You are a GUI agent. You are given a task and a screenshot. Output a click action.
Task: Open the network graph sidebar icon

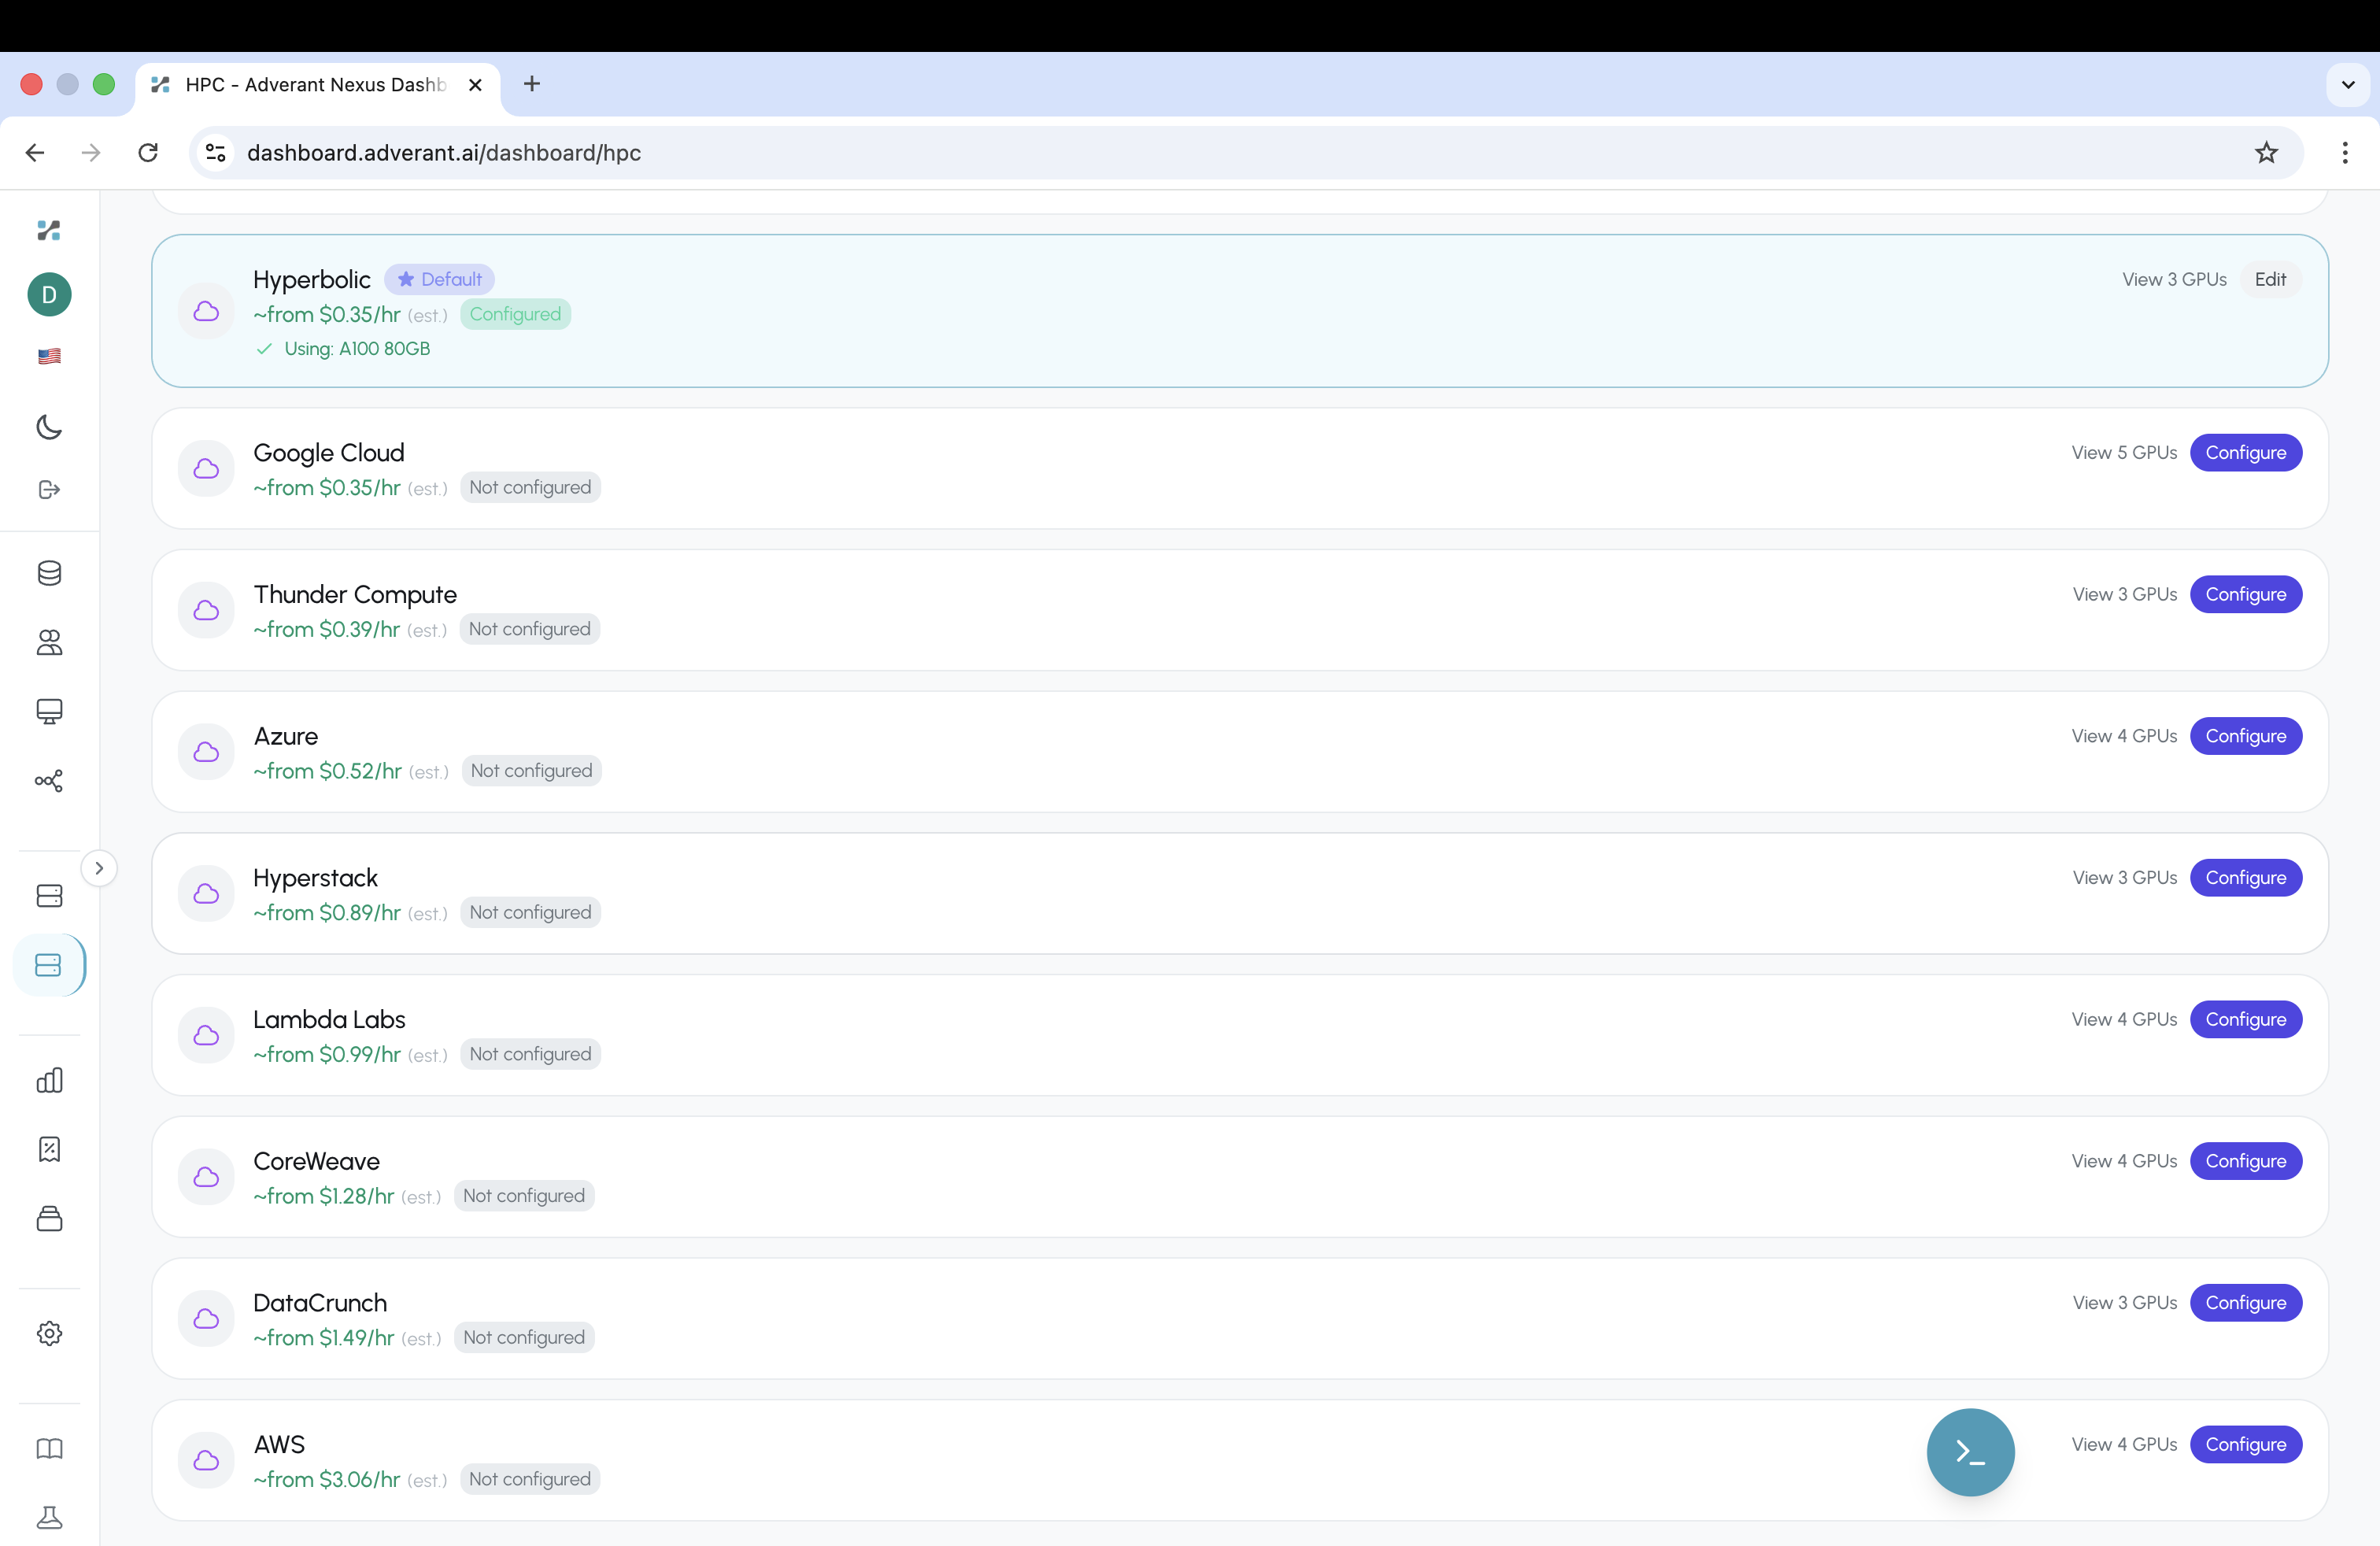coord(48,781)
